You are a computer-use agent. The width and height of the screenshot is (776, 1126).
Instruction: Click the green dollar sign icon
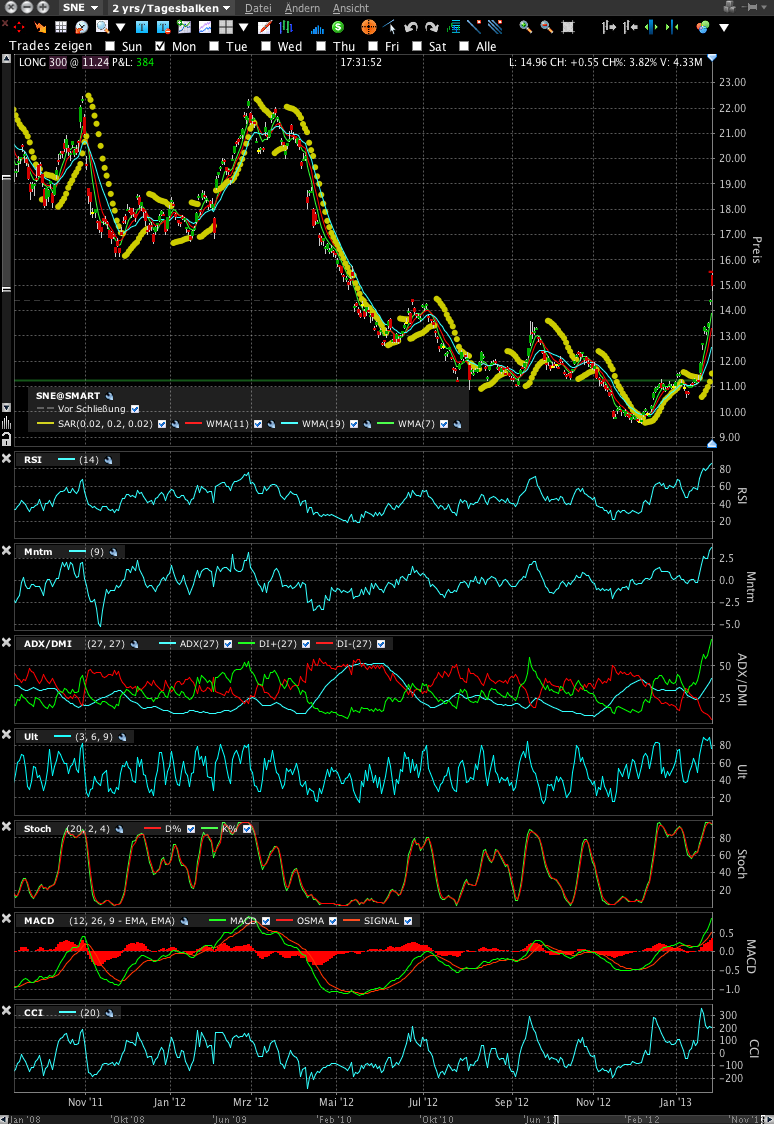338,27
